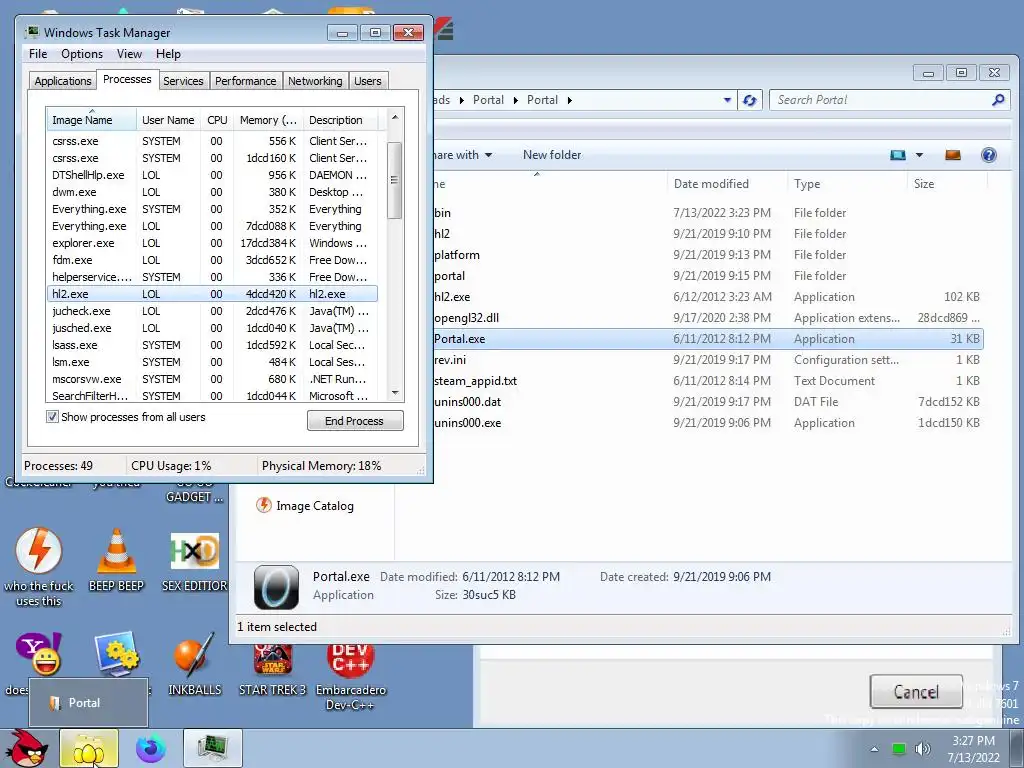The width and height of the screenshot is (1024, 768).
Task: Select the explorer.exe process
Action: pyautogui.click(x=212, y=243)
